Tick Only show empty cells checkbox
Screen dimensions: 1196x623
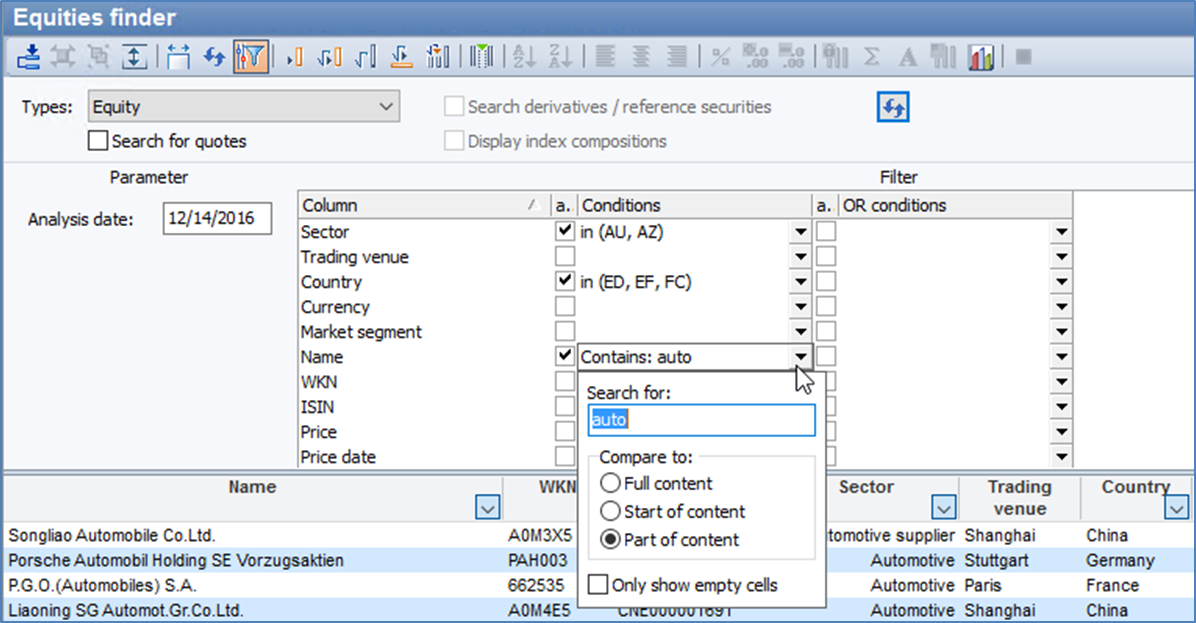tap(598, 585)
